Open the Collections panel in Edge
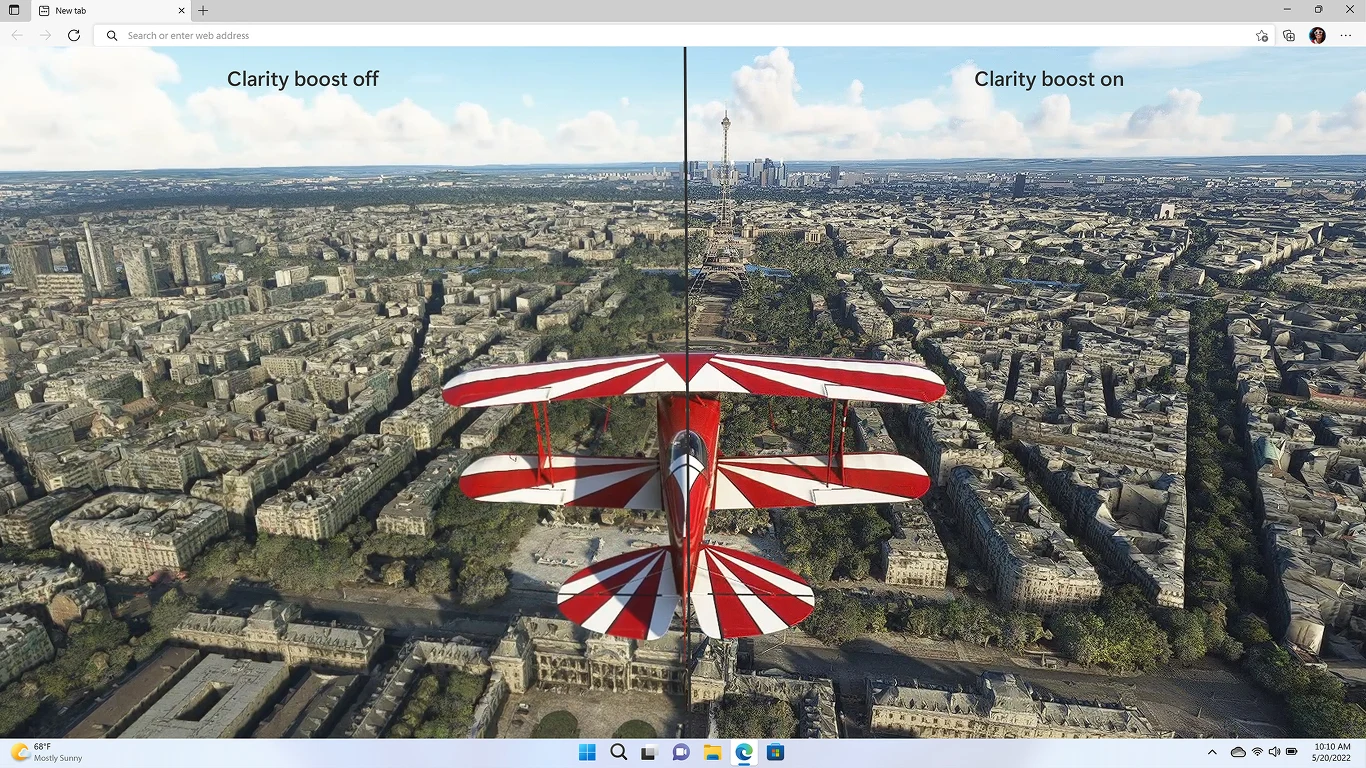Viewport: 1366px width, 768px height. (x=1289, y=35)
